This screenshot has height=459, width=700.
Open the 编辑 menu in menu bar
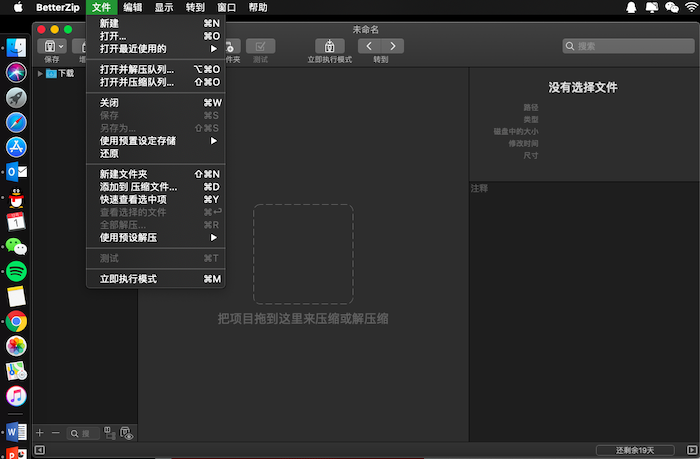click(x=133, y=7)
